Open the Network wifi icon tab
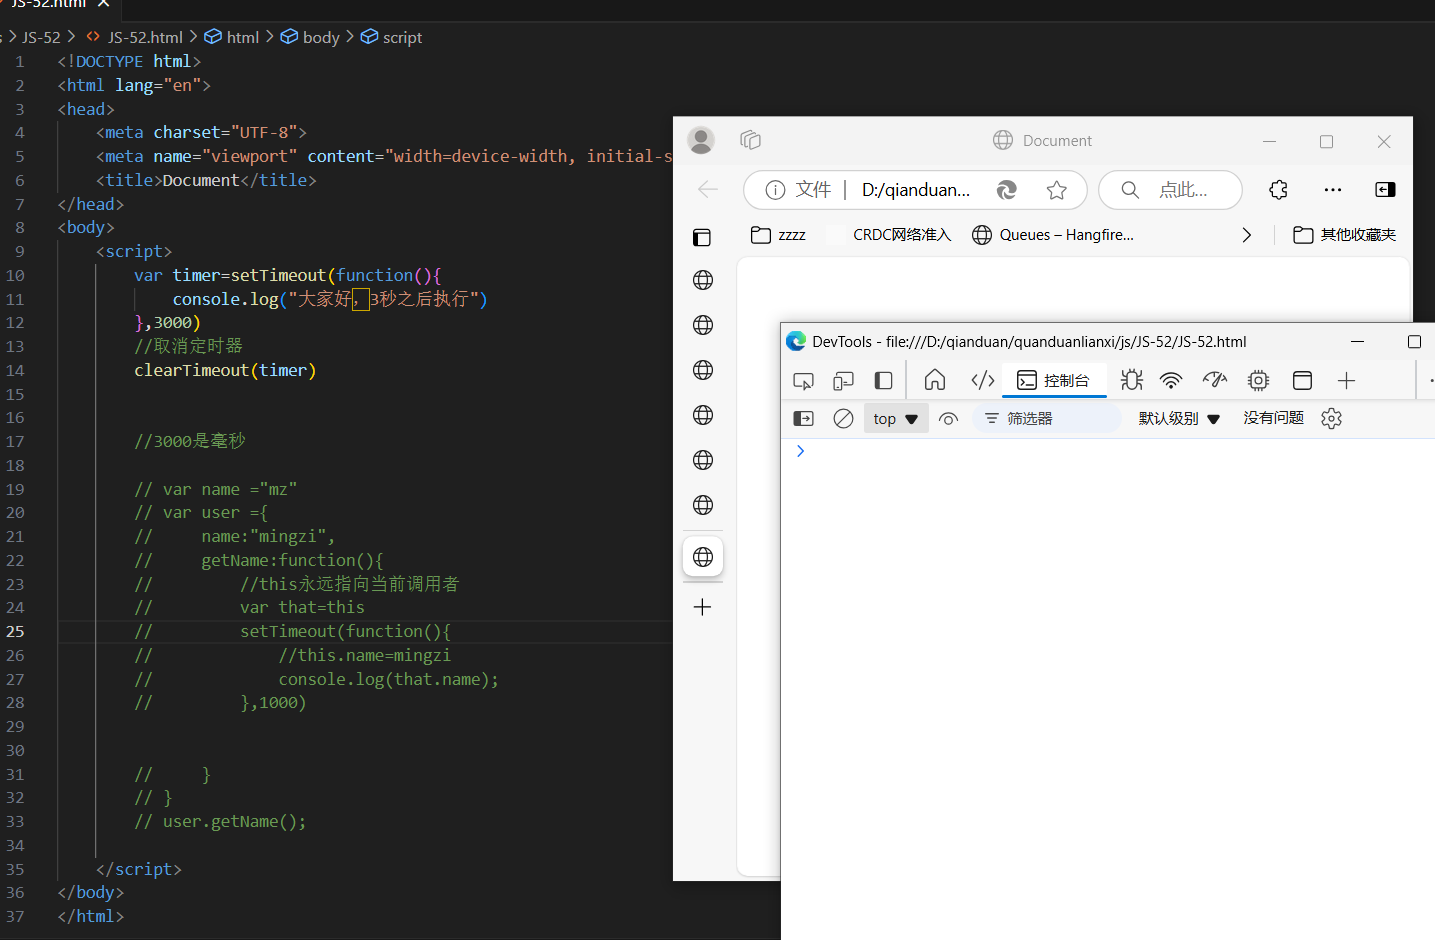Viewport: 1435px width, 940px height. tap(1171, 380)
